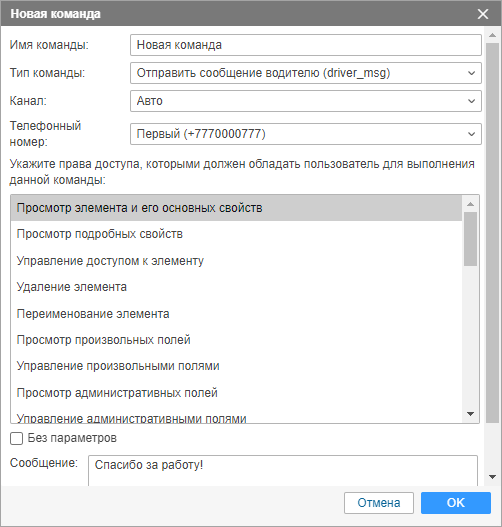Select Просмотр подробных свойств right

[236, 234]
